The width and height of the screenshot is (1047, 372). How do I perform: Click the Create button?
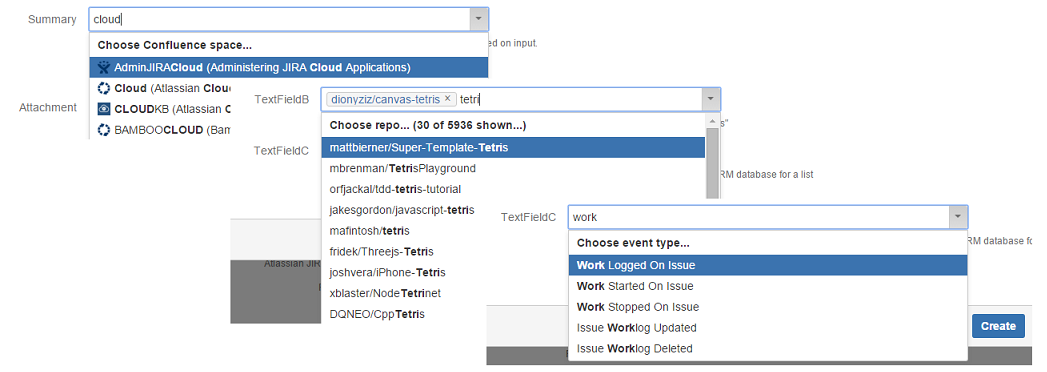(998, 326)
